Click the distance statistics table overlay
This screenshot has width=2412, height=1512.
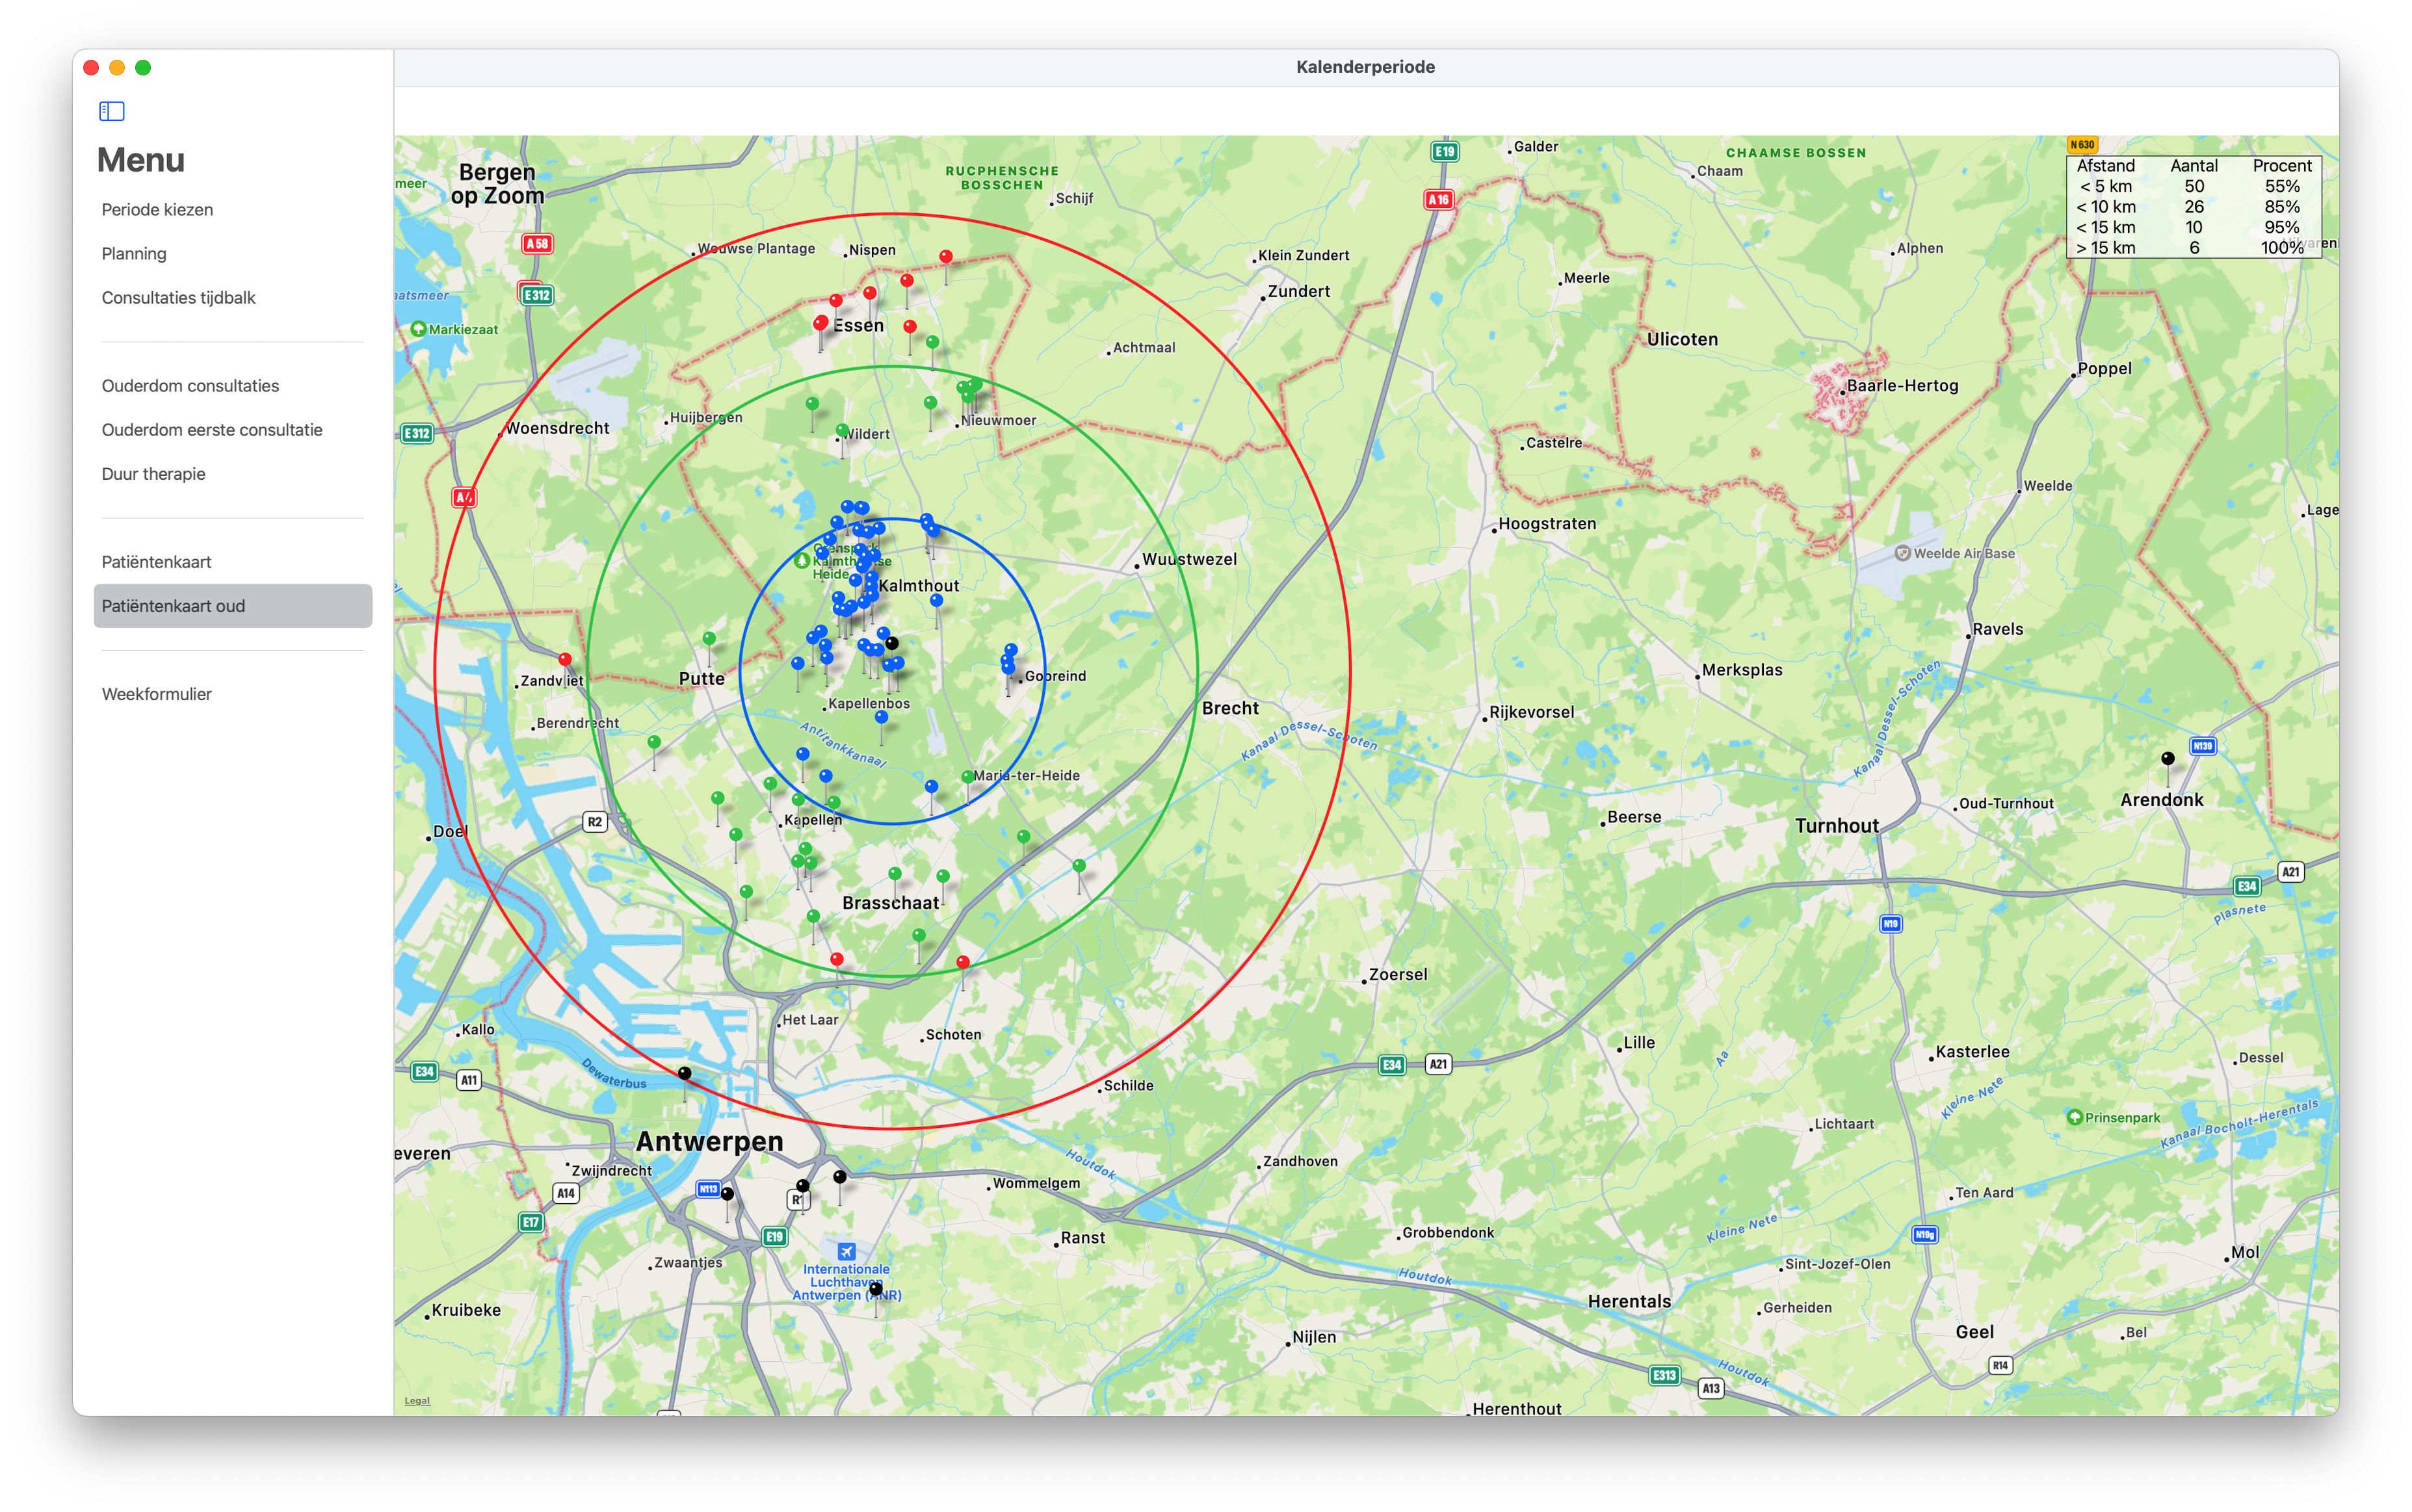pos(2193,206)
